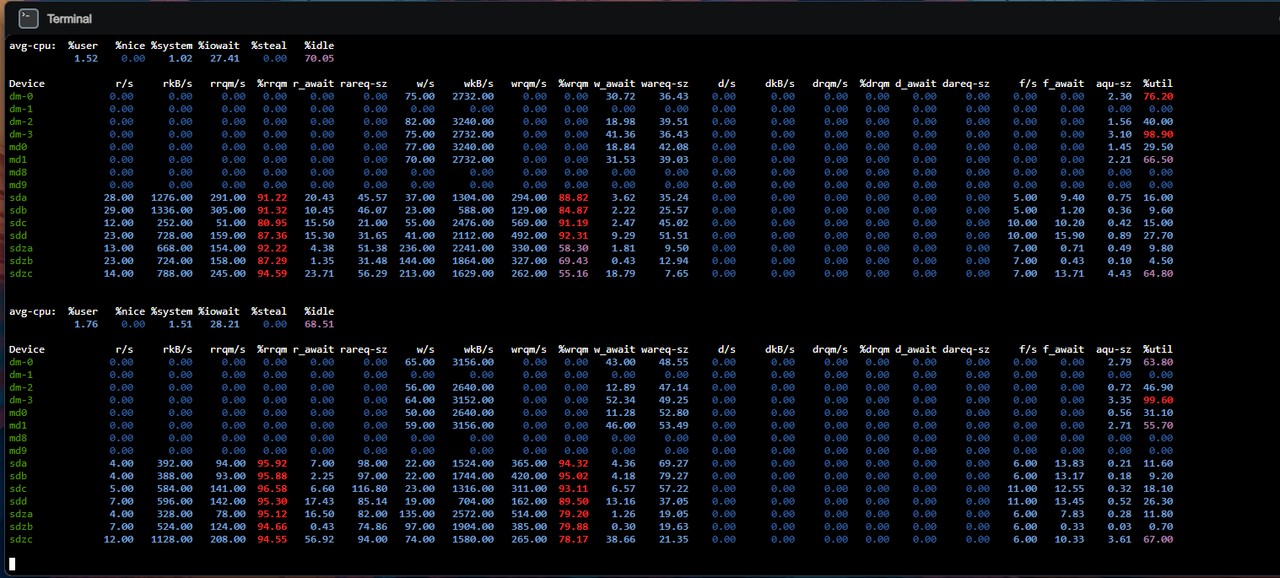Click the %util value 55.70

point(1158,425)
